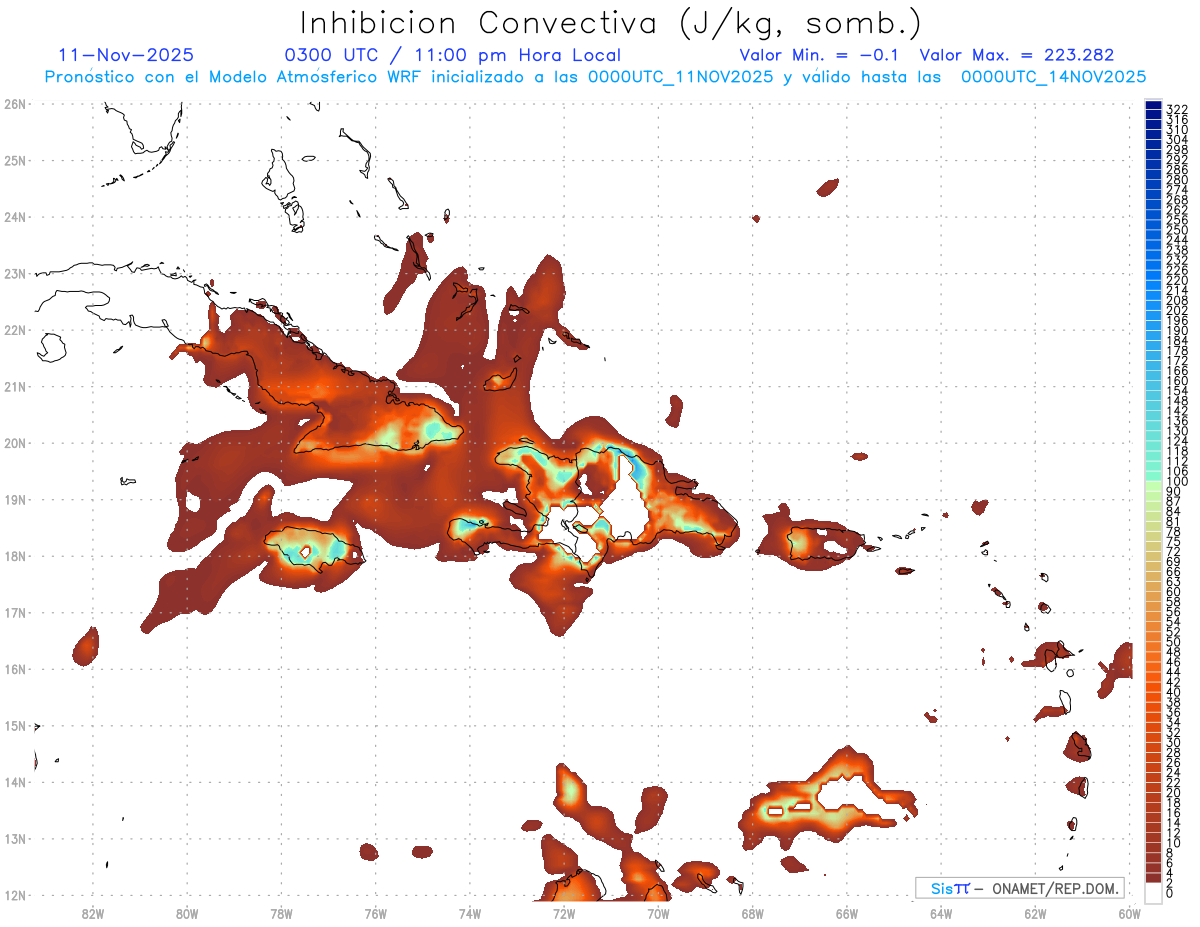Click the "24N" latitude label
The height and width of the screenshot is (927, 1200).
click(14, 217)
